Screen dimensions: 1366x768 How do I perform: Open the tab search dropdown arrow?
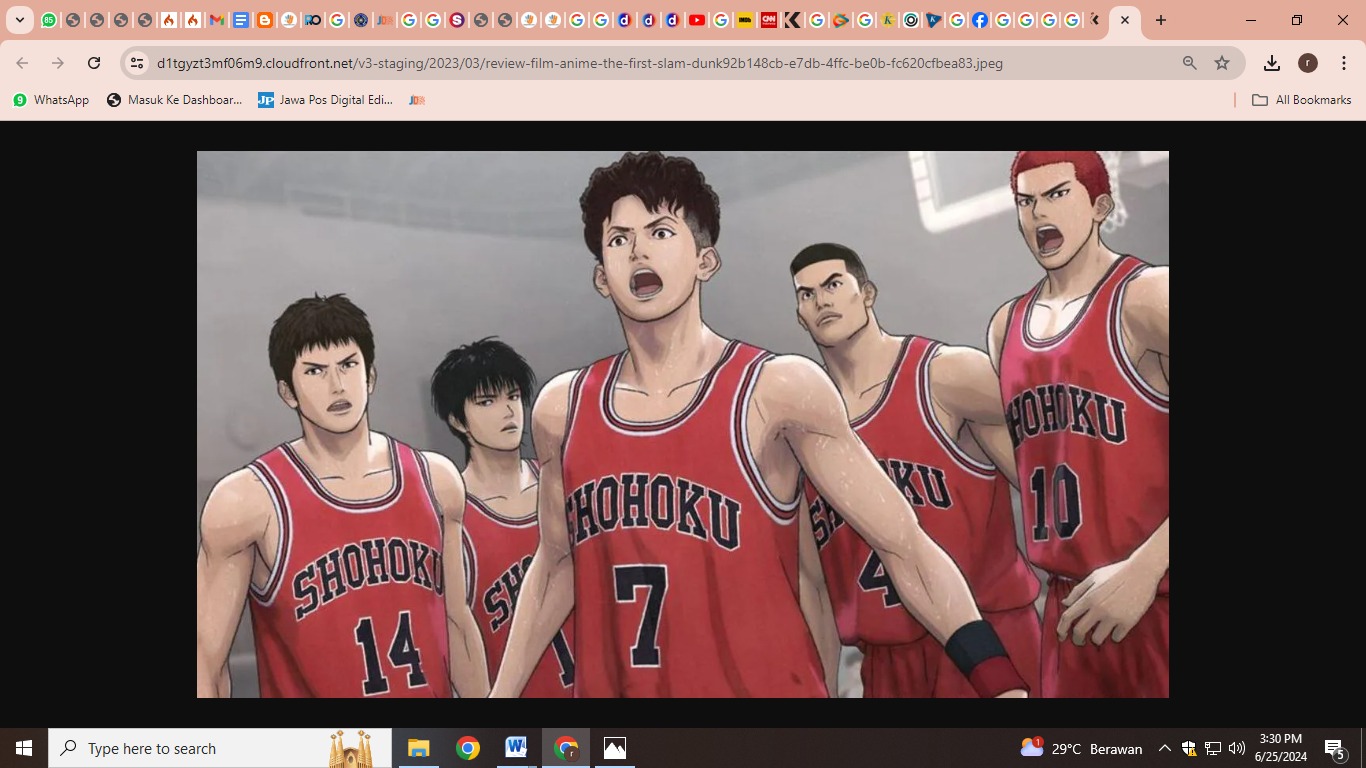point(19,20)
